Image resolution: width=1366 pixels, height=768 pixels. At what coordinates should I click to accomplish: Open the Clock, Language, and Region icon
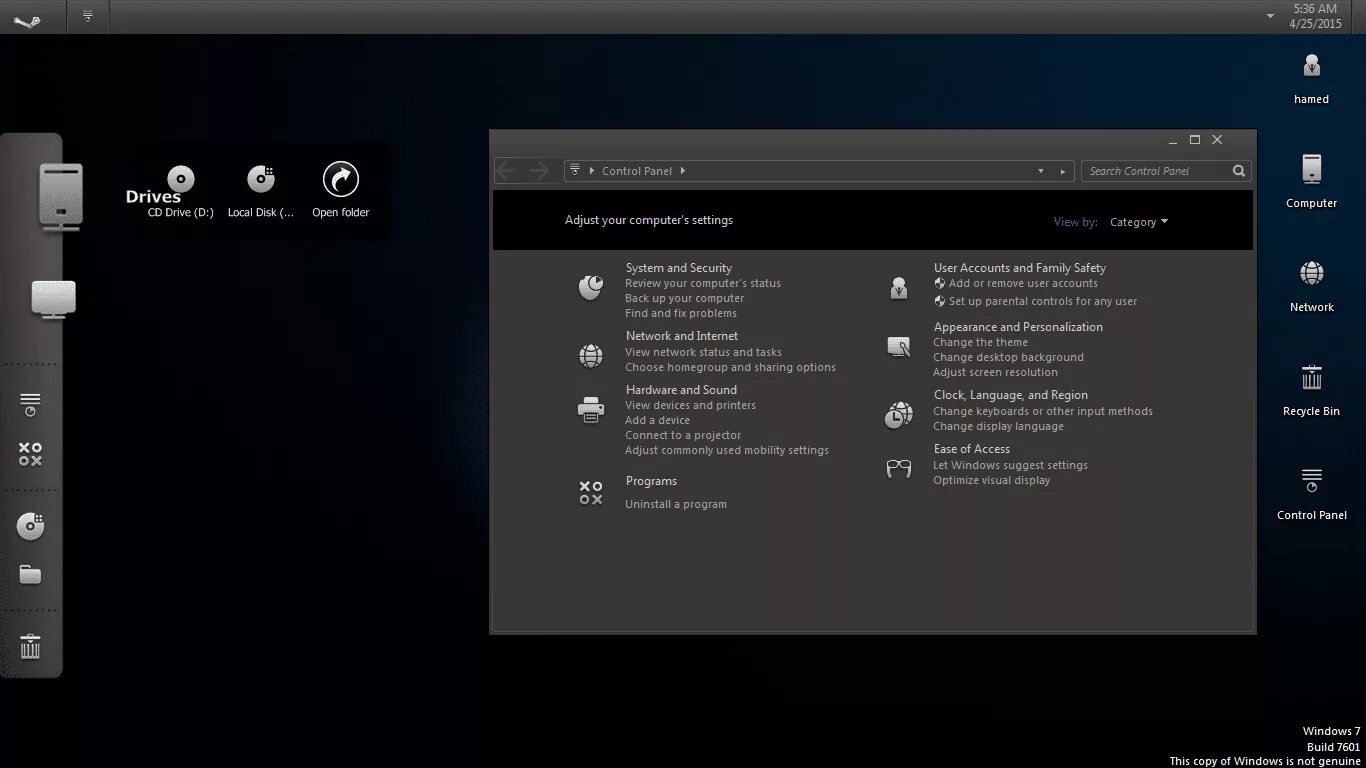898,415
